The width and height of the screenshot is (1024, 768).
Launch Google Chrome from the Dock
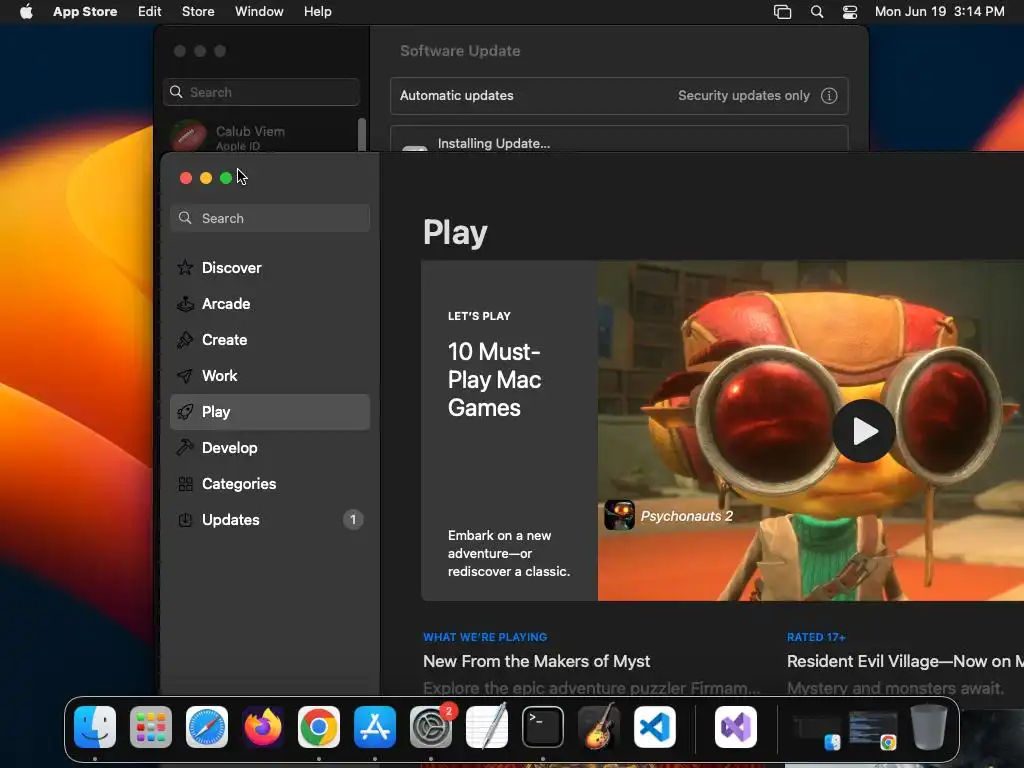coord(319,727)
